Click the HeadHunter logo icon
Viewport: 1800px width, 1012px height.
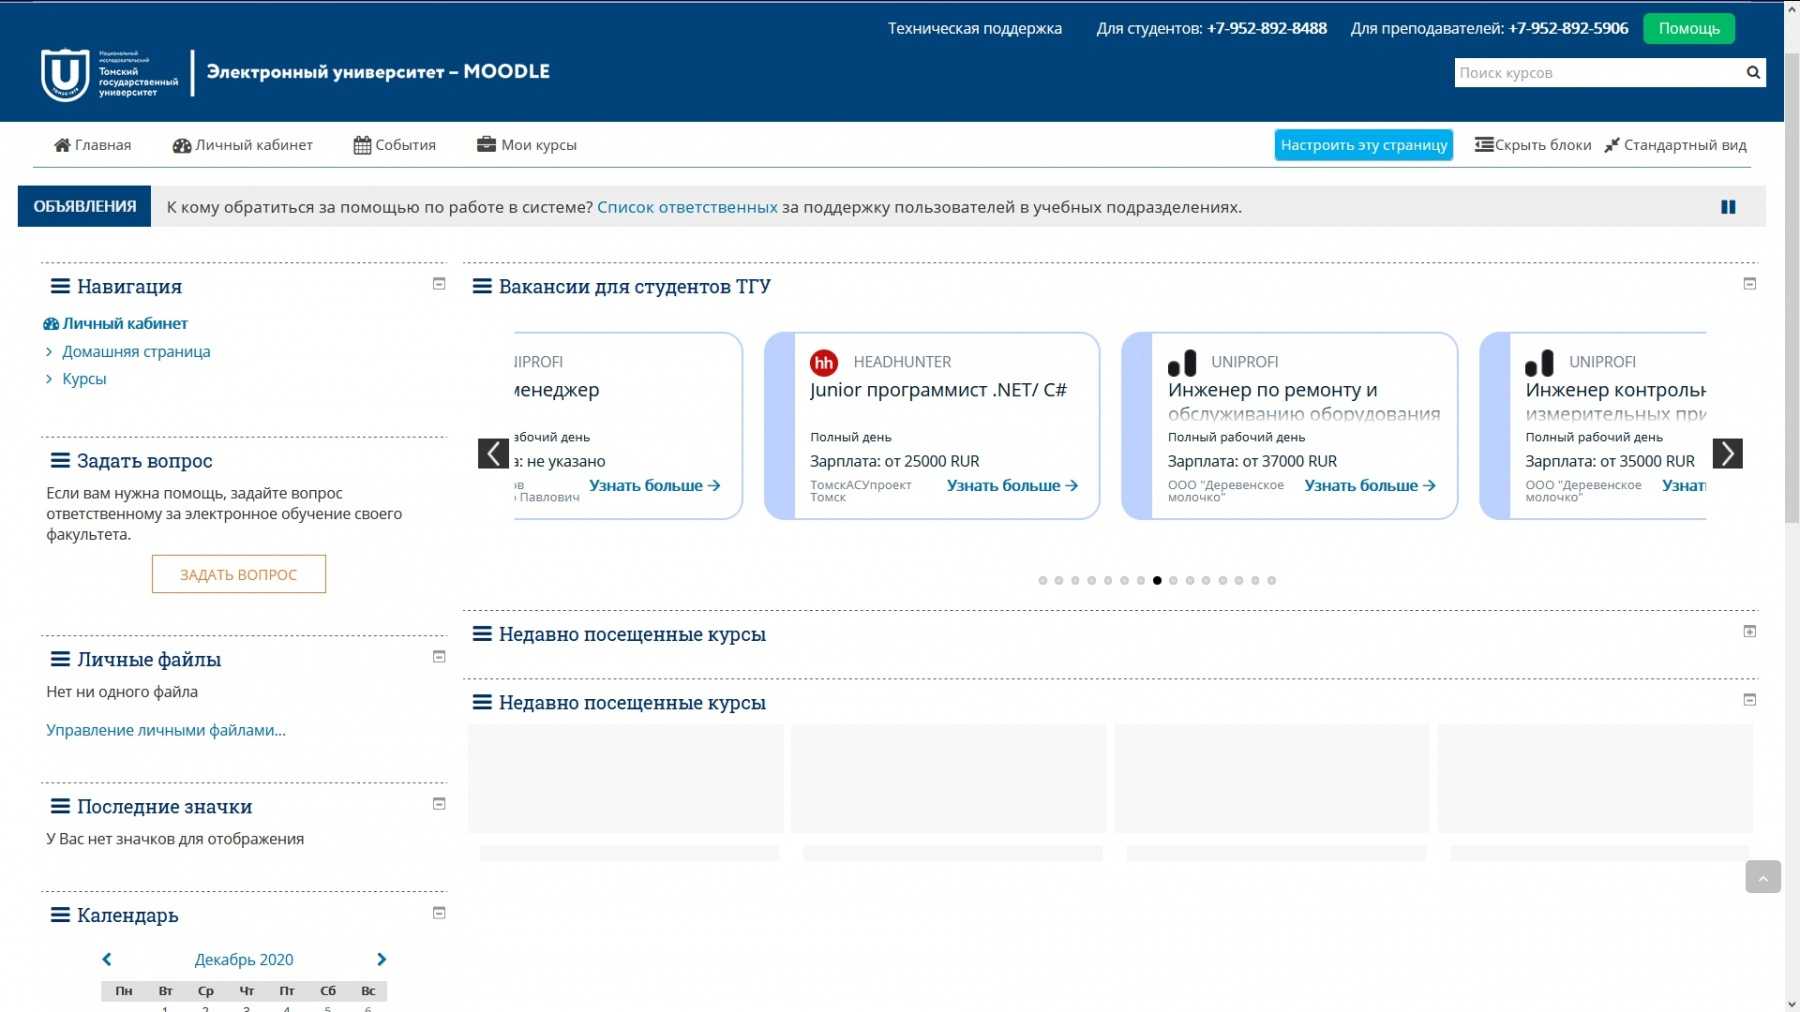click(x=824, y=362)
